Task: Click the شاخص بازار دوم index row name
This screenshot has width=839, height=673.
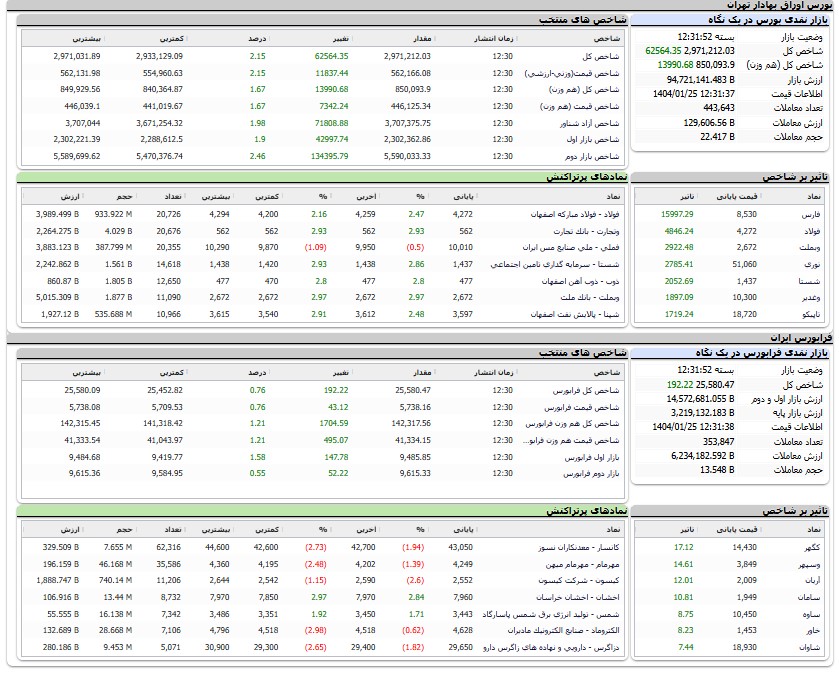Action: coord(592,157)
